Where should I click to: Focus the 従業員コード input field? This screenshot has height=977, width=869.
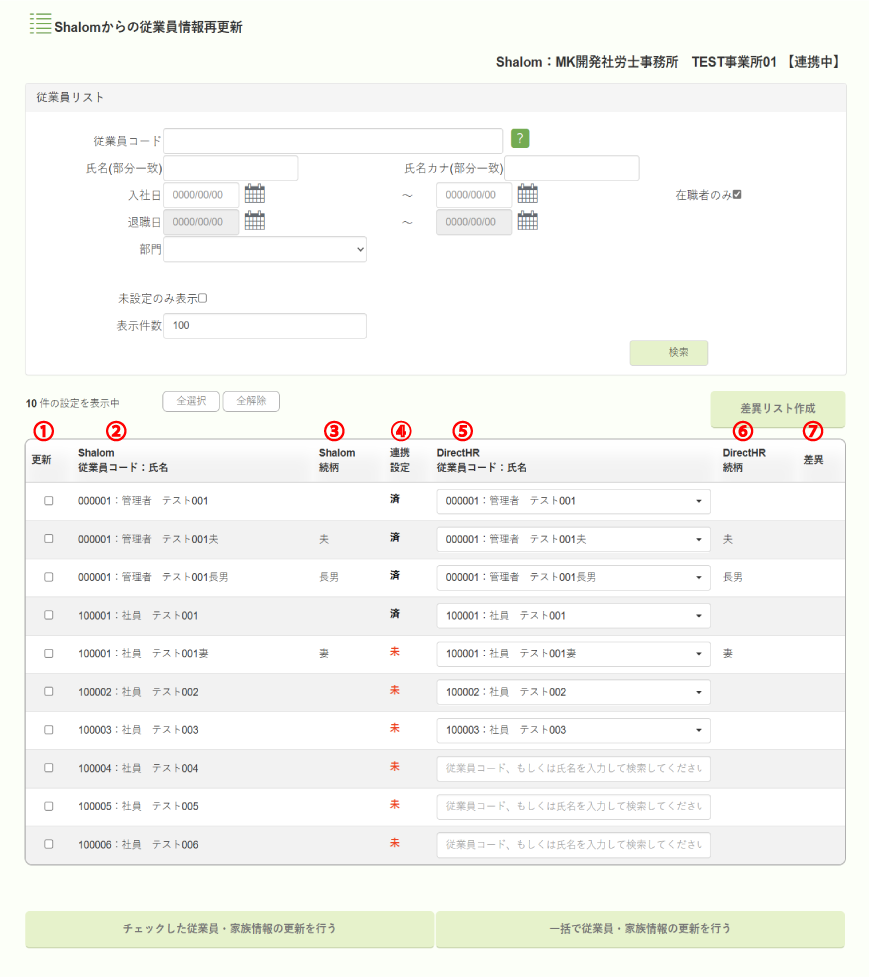coord(333,141)
